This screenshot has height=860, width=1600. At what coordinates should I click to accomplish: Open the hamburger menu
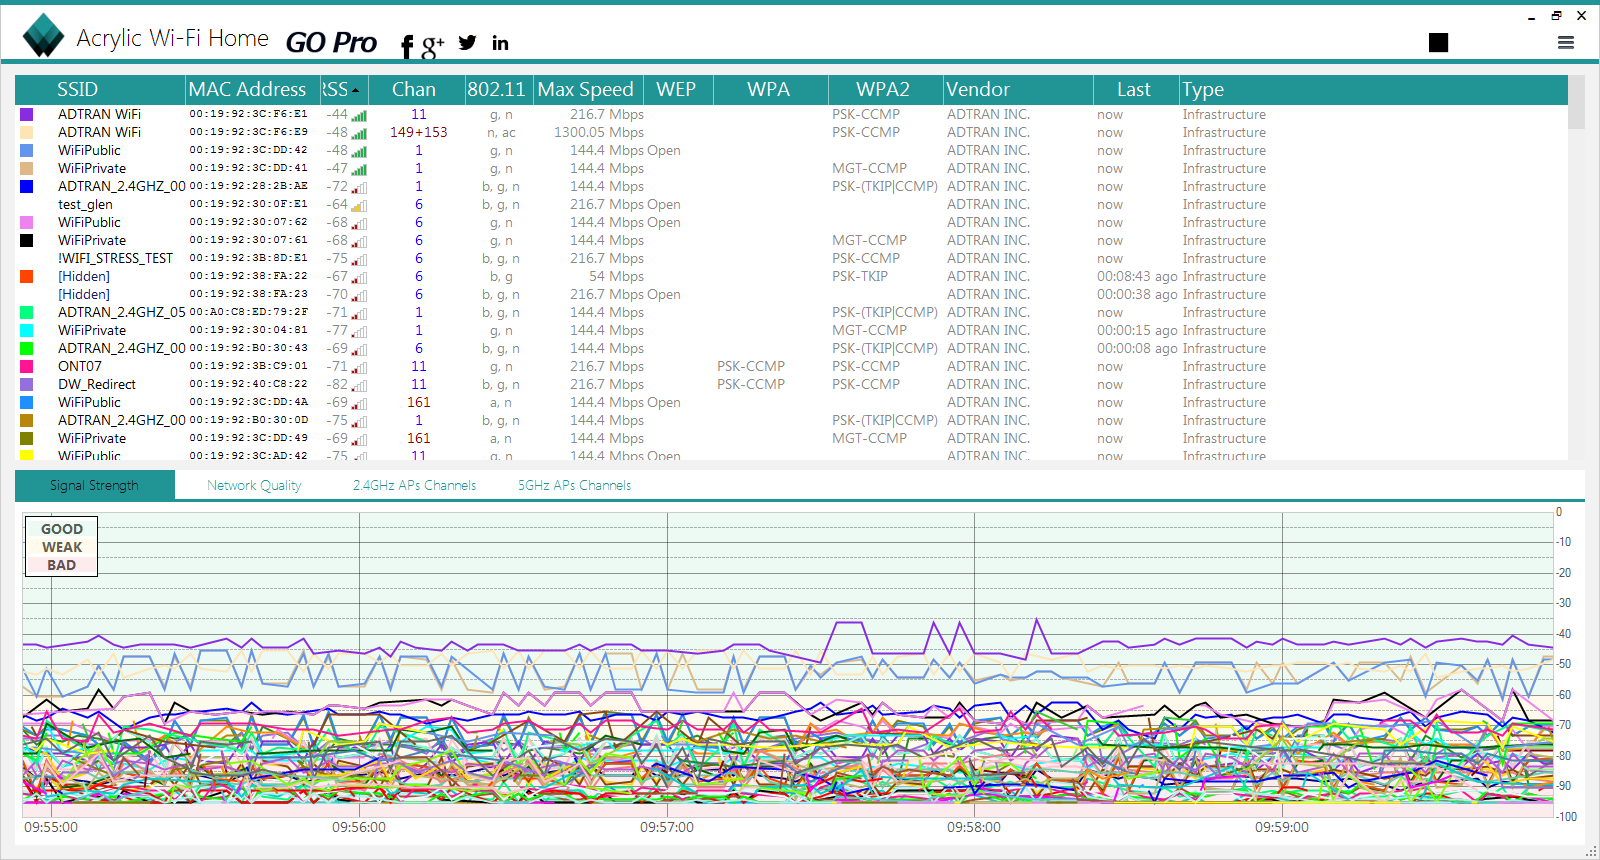(1566, 42)
